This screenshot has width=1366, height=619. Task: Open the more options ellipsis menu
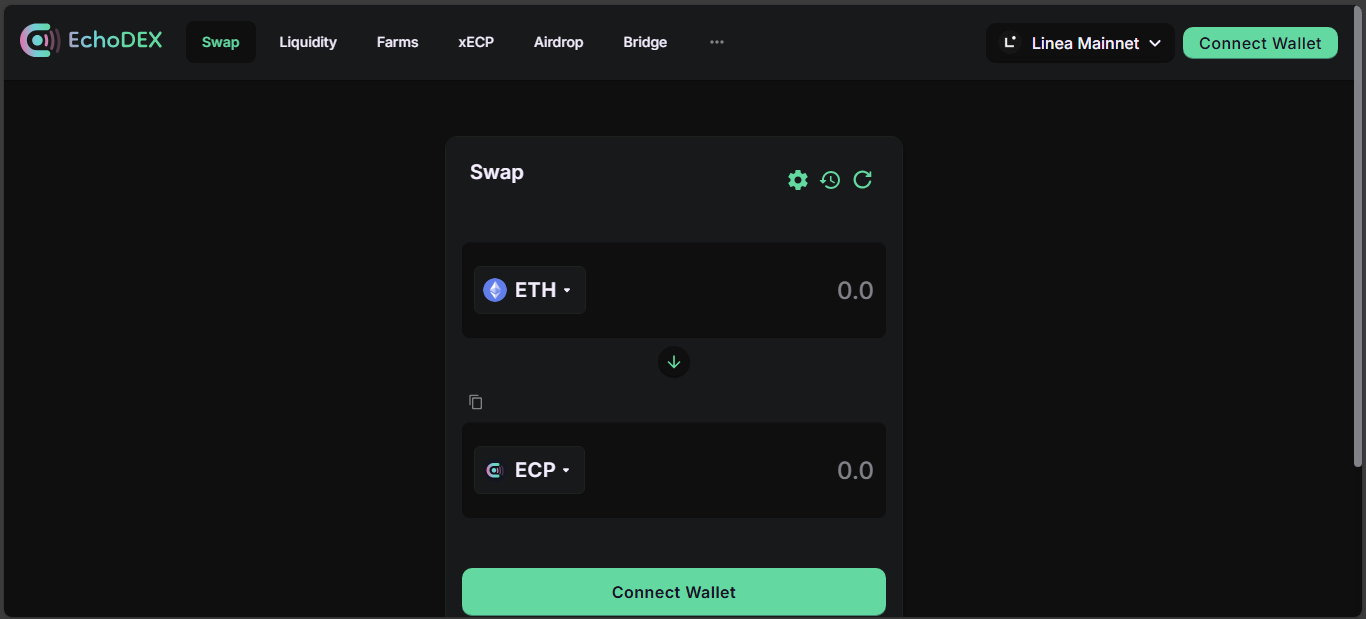point(717,42)
